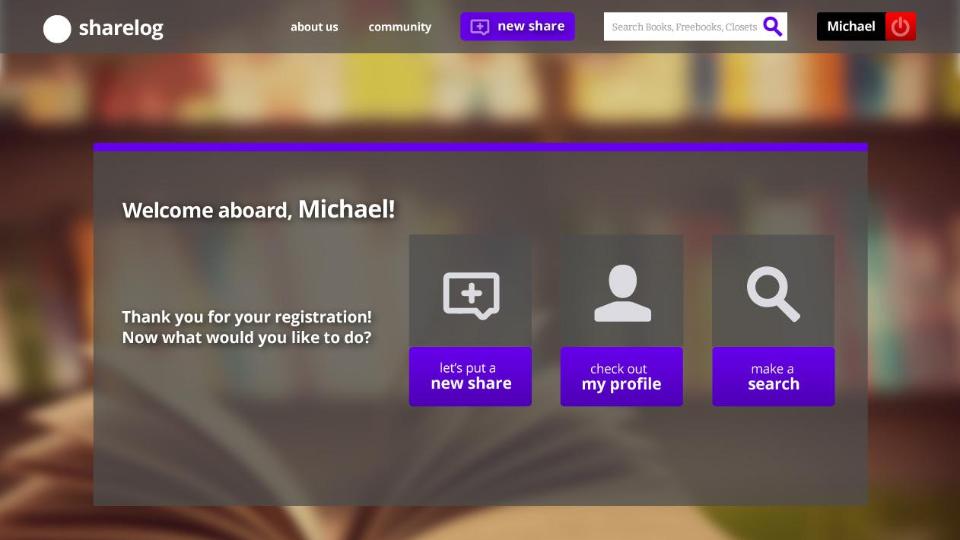This screenshot has width=960, height=540.
Task: Log out with the red power icon
Action: coord(901,27)
